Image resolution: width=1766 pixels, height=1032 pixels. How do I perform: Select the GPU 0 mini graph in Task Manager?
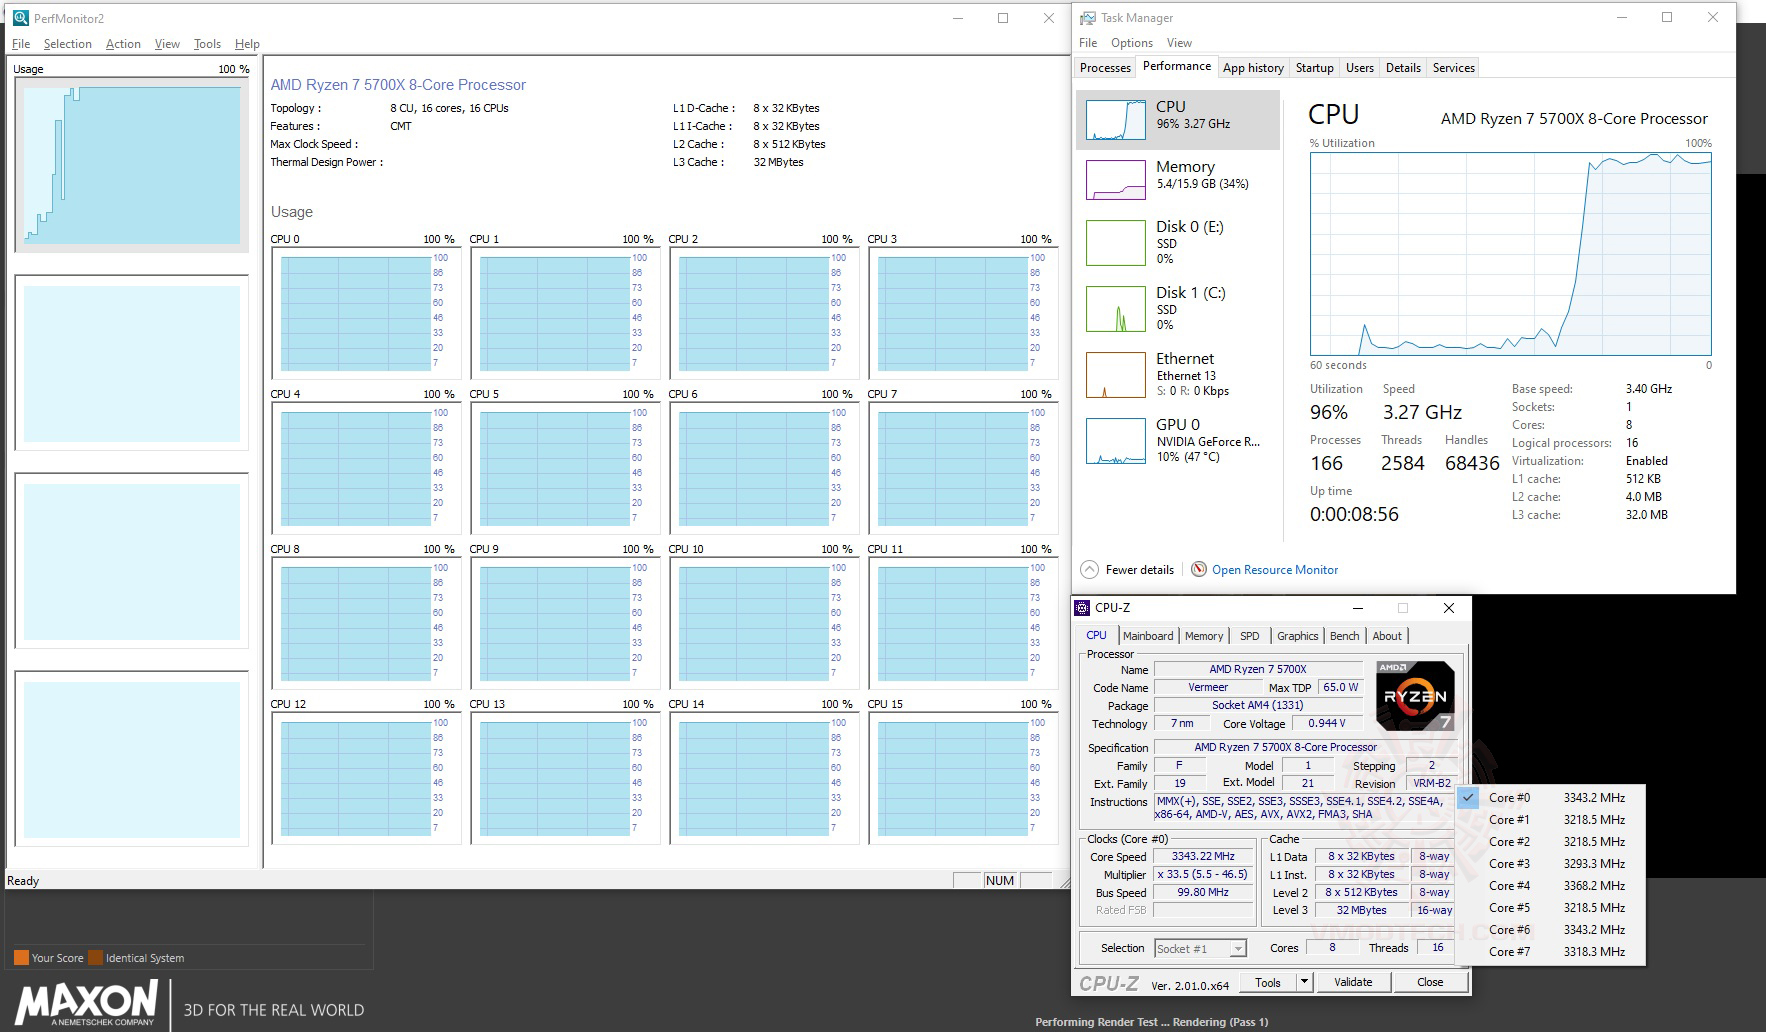click(x=1116, y=441)
